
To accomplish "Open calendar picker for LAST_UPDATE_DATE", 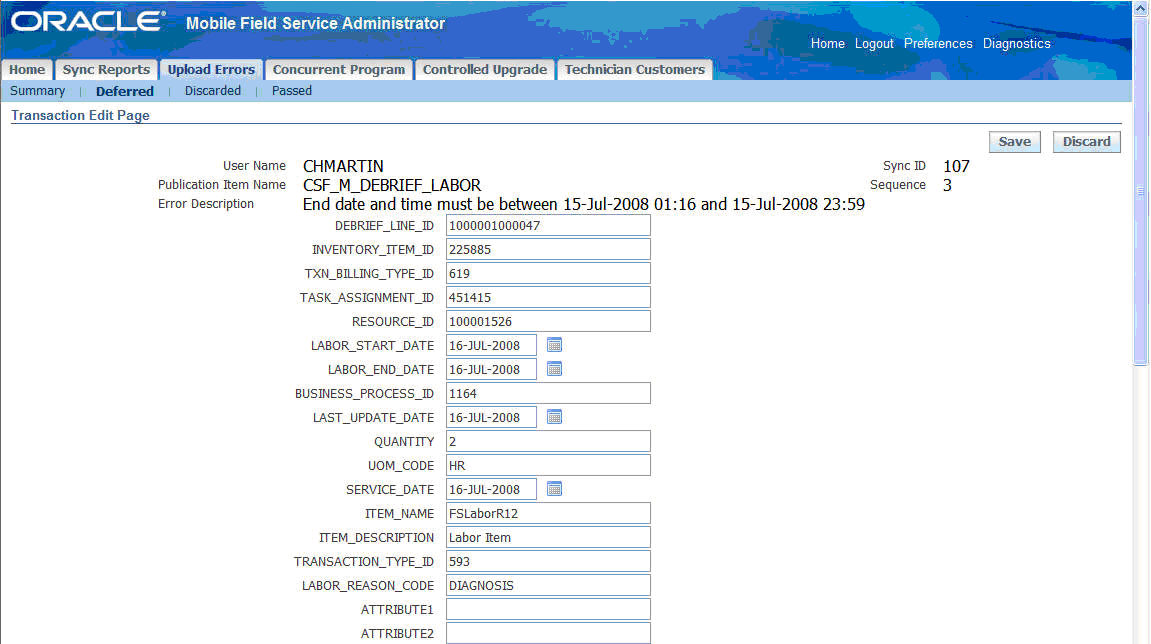I will coord(554,417).
